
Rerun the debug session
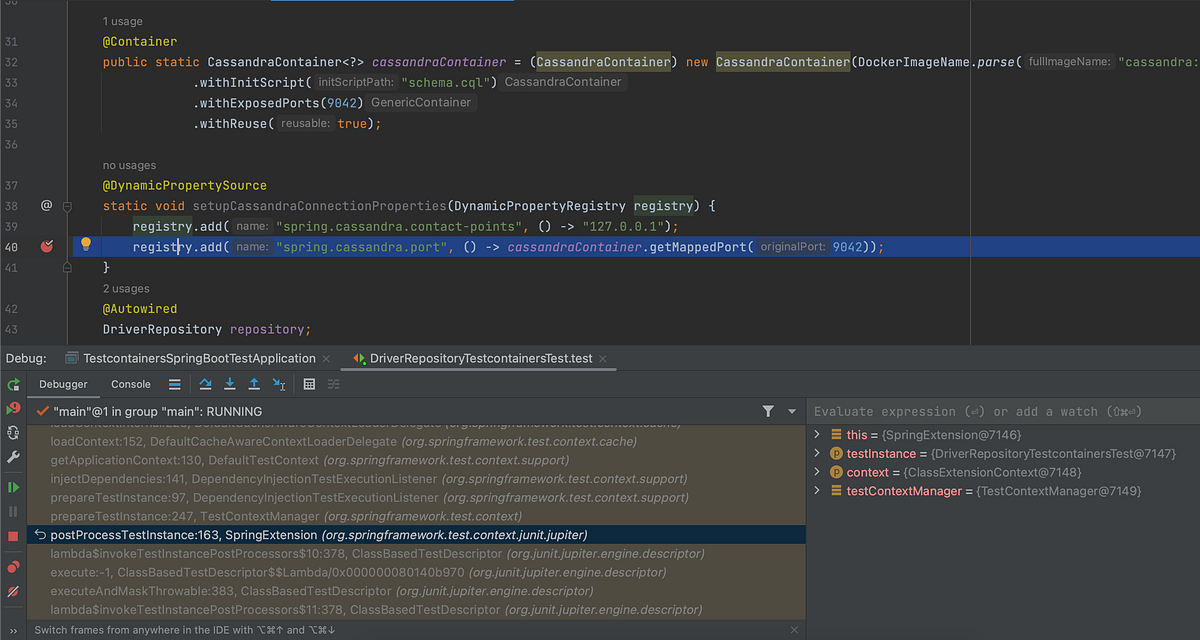[13, 386]
